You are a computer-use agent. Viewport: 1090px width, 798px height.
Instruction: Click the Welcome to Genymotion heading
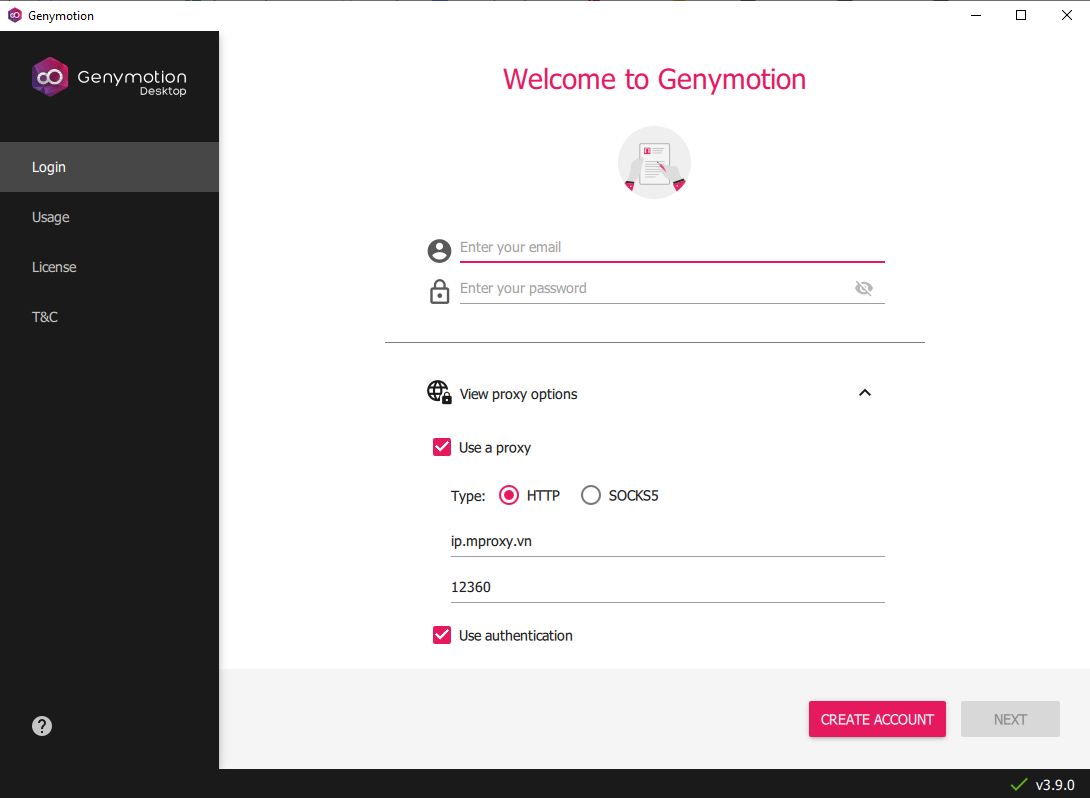tap(654, 79)
